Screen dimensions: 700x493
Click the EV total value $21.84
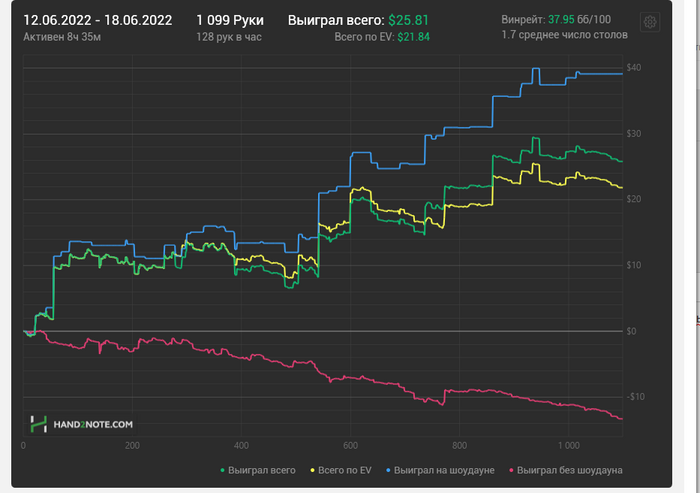pyautogui.click(x=413, y=37)
